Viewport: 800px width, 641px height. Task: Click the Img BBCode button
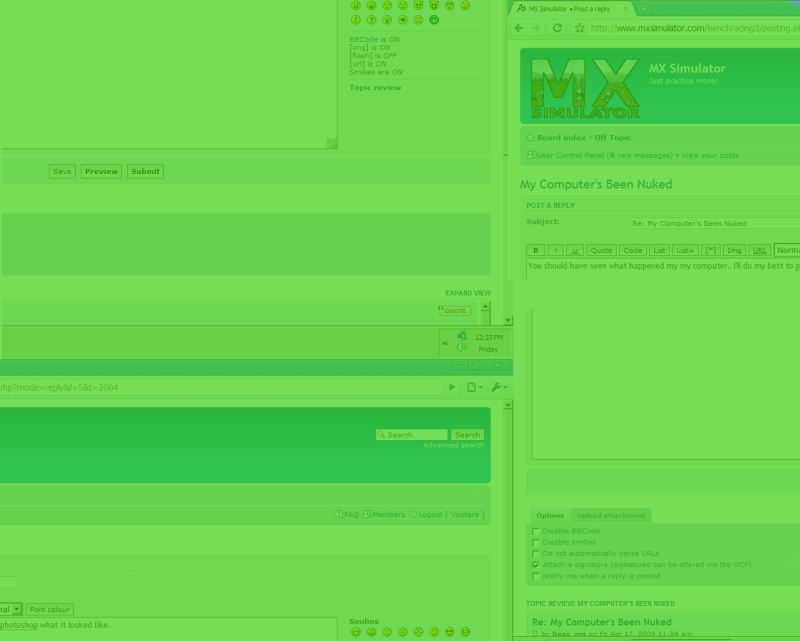pyautogui.click(x=735, y=250)
